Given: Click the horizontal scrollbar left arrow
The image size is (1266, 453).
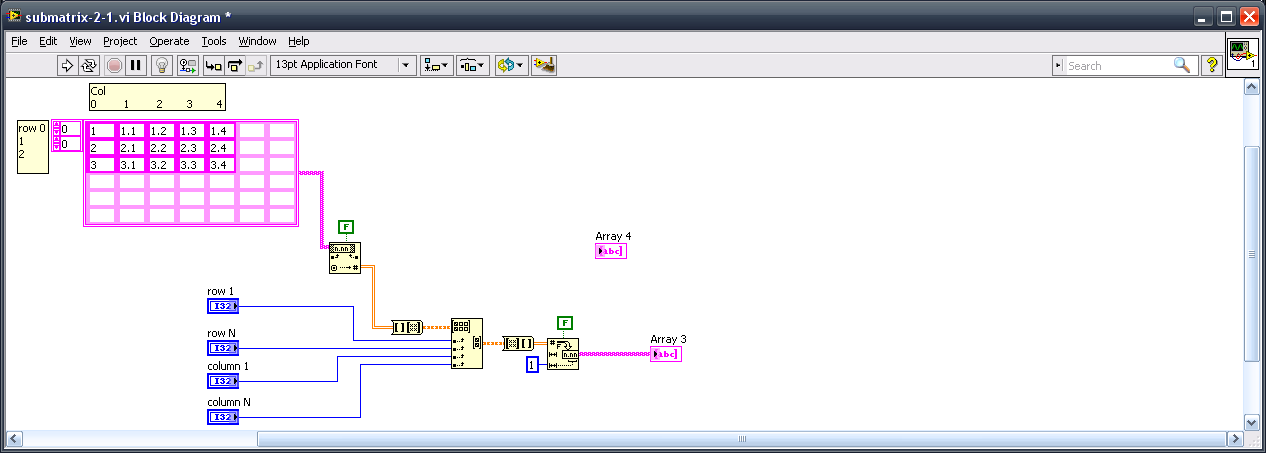Looking at the screenshot, I should (15, 439).
